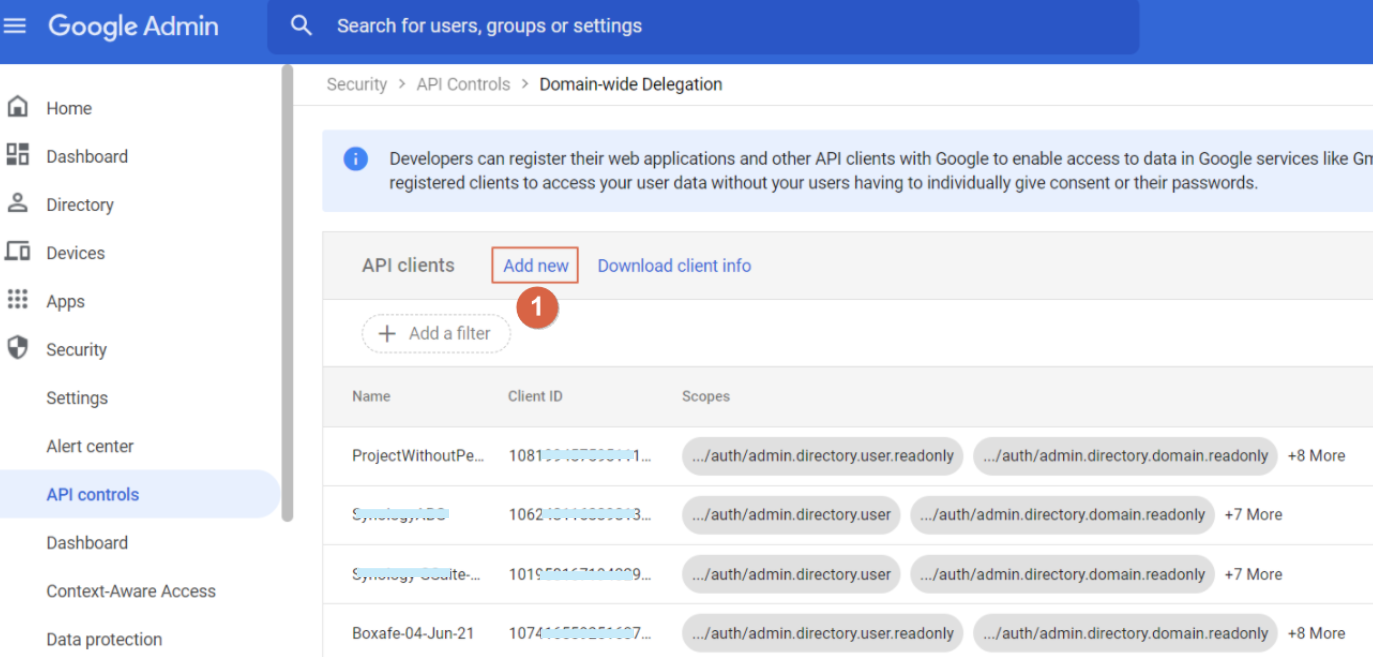Expand +8 More scopes for ProjectWithoutPe
Viewport: 1373px width, 657px height.
click(1316, 456)
